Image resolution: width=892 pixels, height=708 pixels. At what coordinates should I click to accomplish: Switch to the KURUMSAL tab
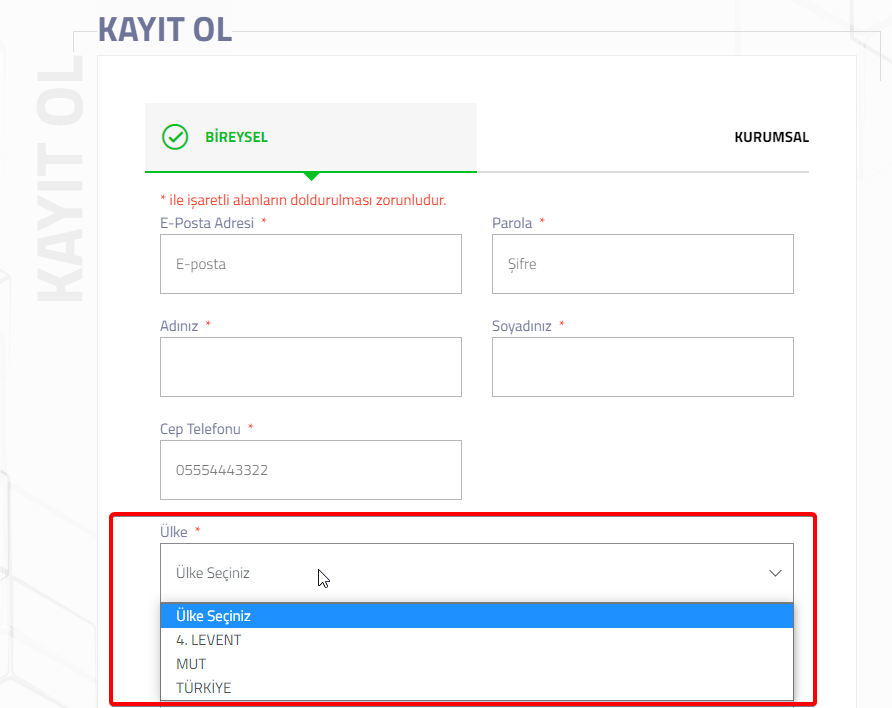(x=771, y=137)
